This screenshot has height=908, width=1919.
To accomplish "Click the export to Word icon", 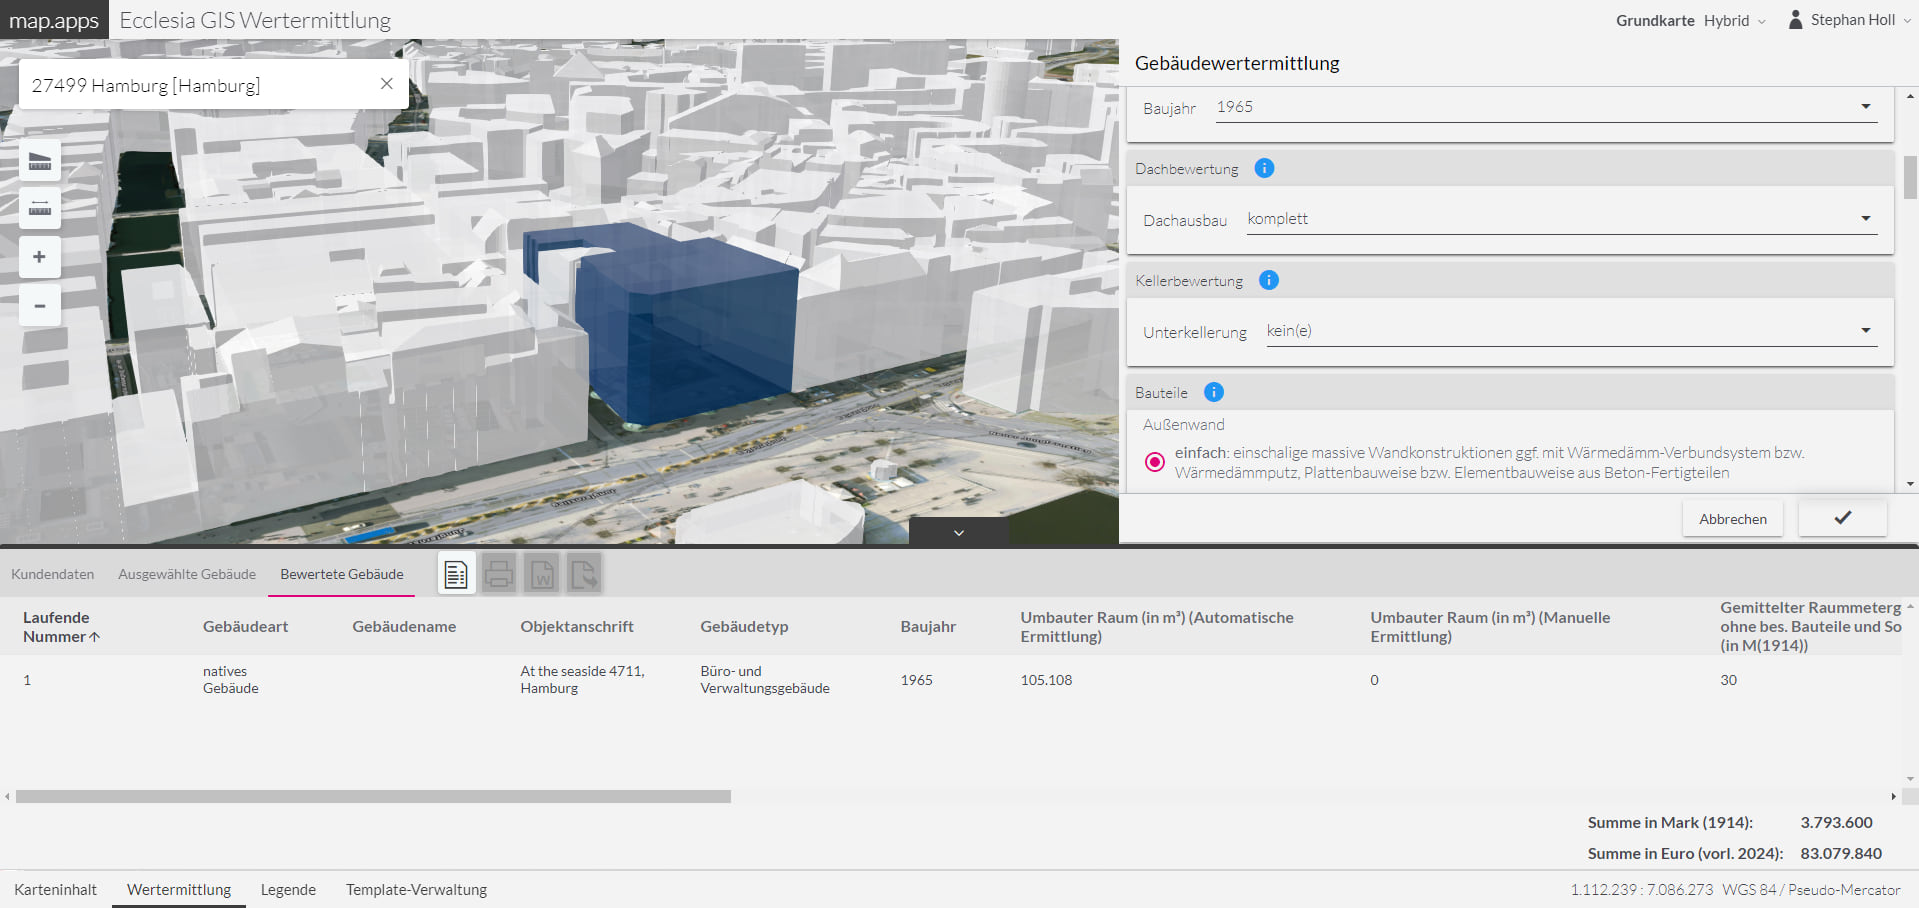I will pyautogui.click(x=541, y=573).
